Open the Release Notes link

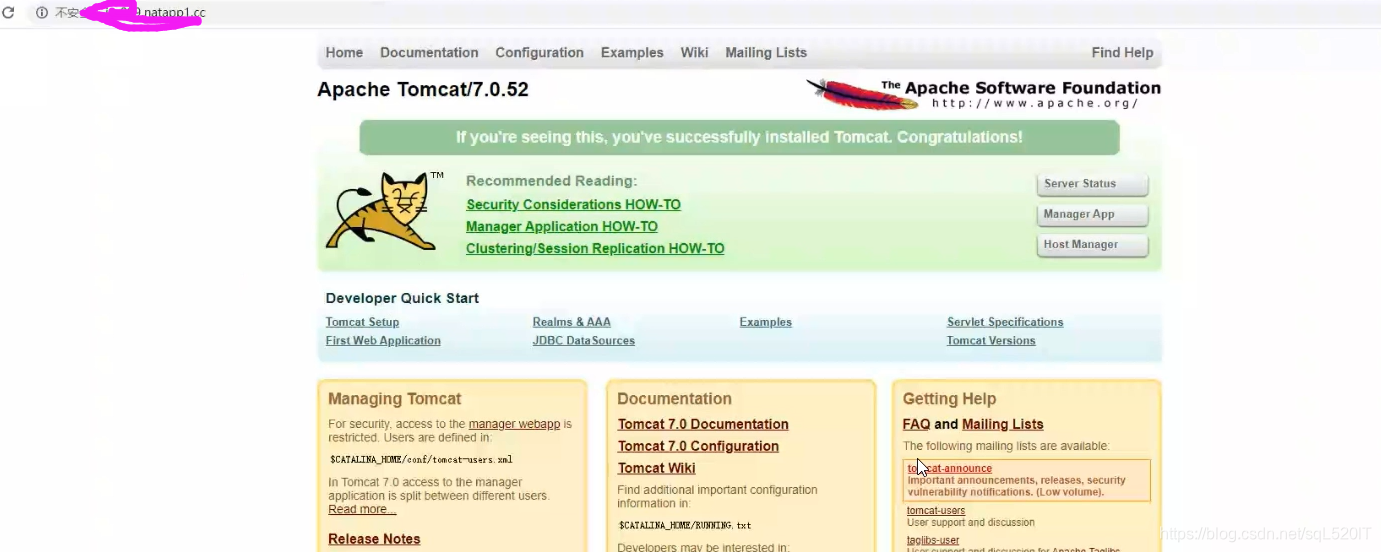click(374, 539)
